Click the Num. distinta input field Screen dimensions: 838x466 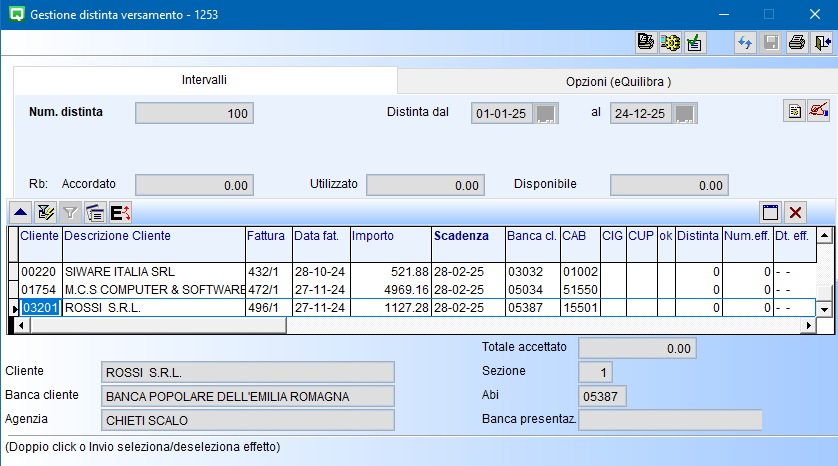pos(194,113)
